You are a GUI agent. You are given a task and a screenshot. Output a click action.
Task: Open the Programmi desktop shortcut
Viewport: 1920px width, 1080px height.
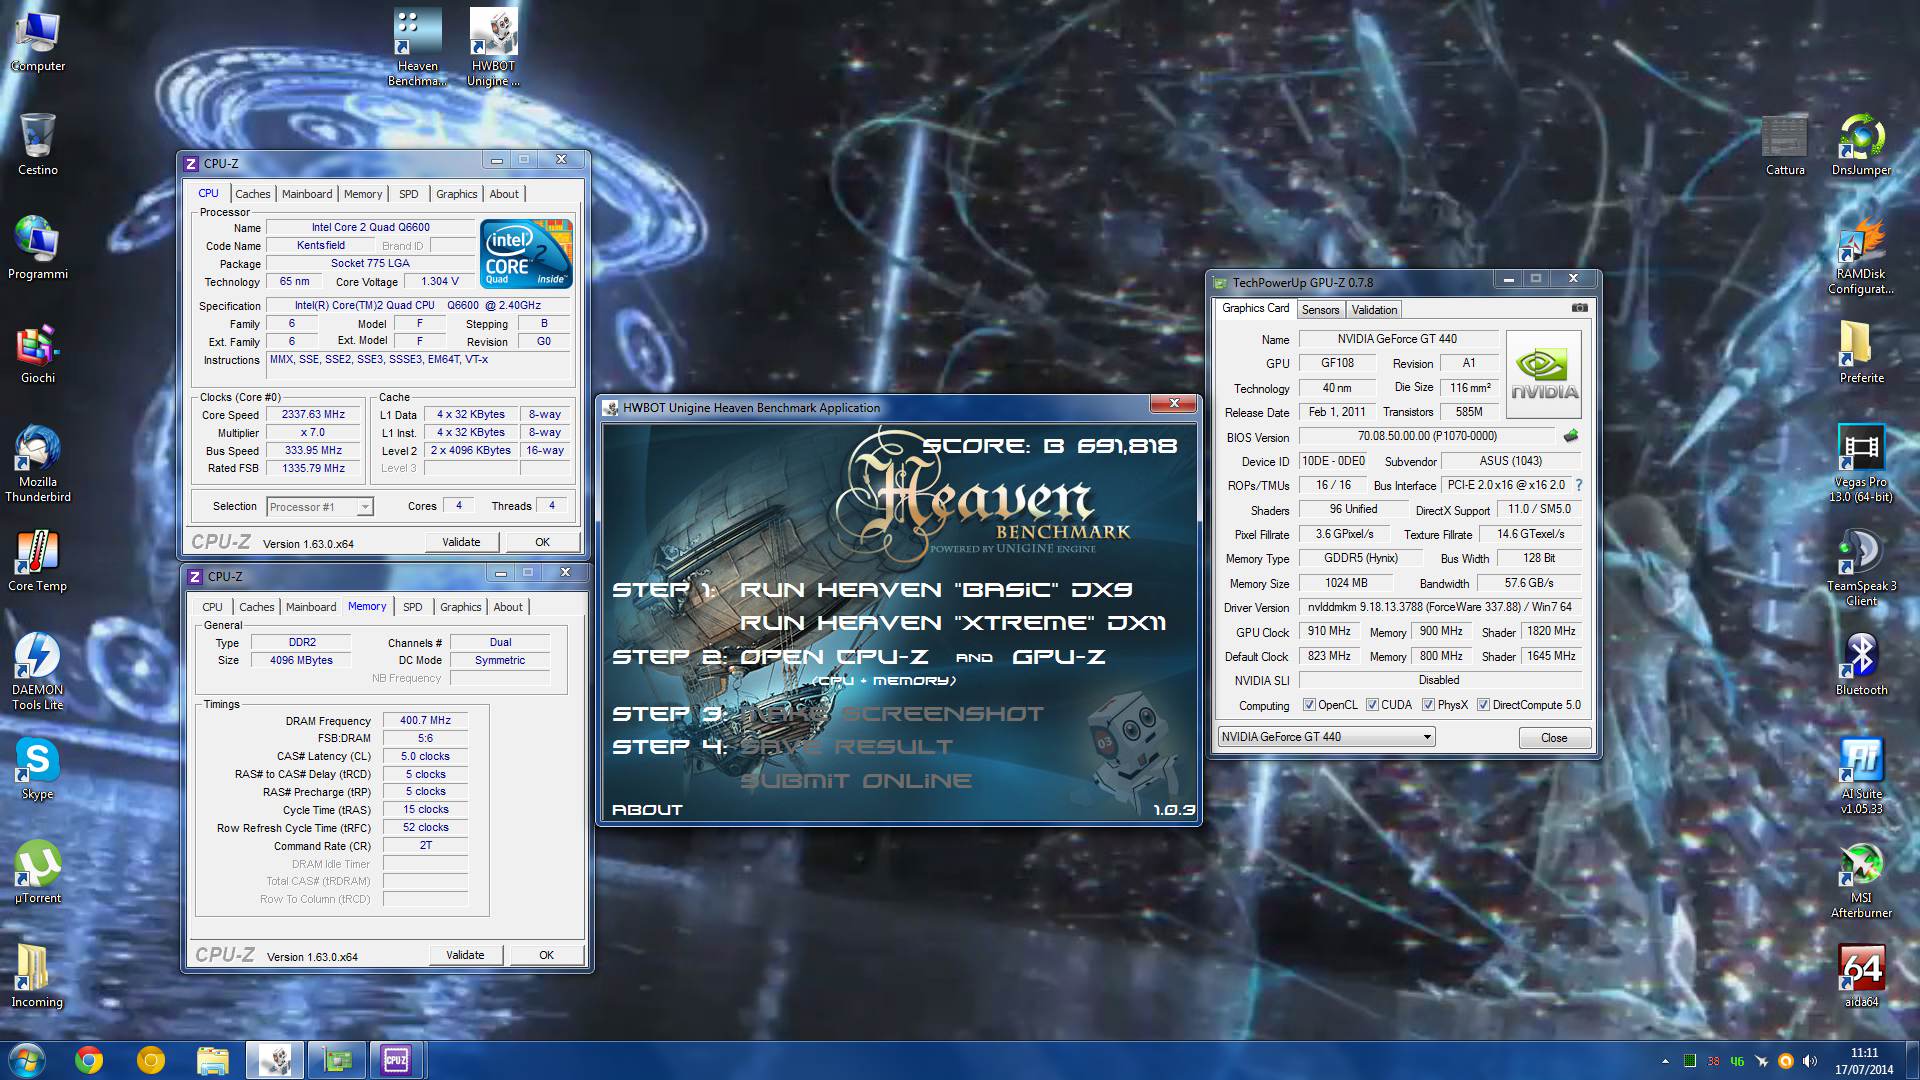(x=37, y=248)
